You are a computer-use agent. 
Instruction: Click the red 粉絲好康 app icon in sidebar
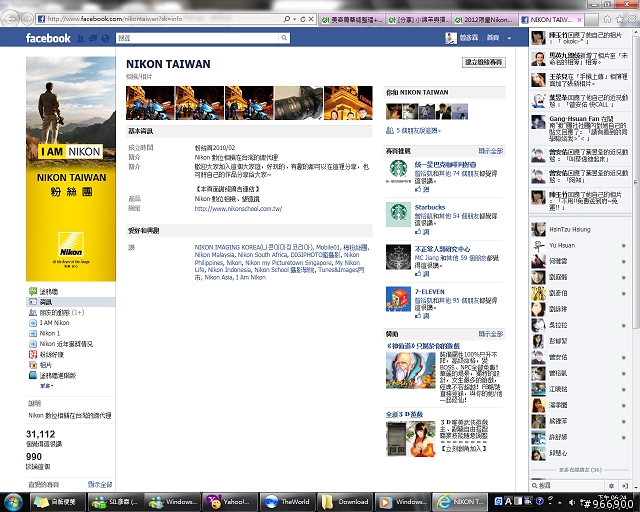pyautogui.click(x=33, y=354)
